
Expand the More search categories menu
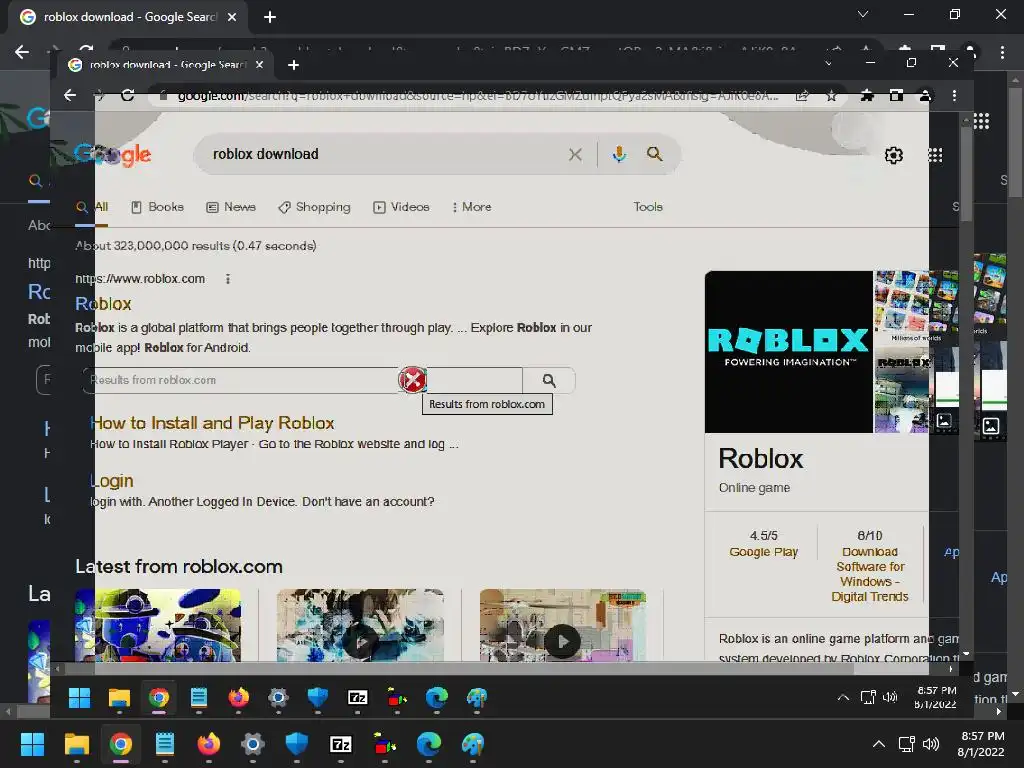coord(471,207)
